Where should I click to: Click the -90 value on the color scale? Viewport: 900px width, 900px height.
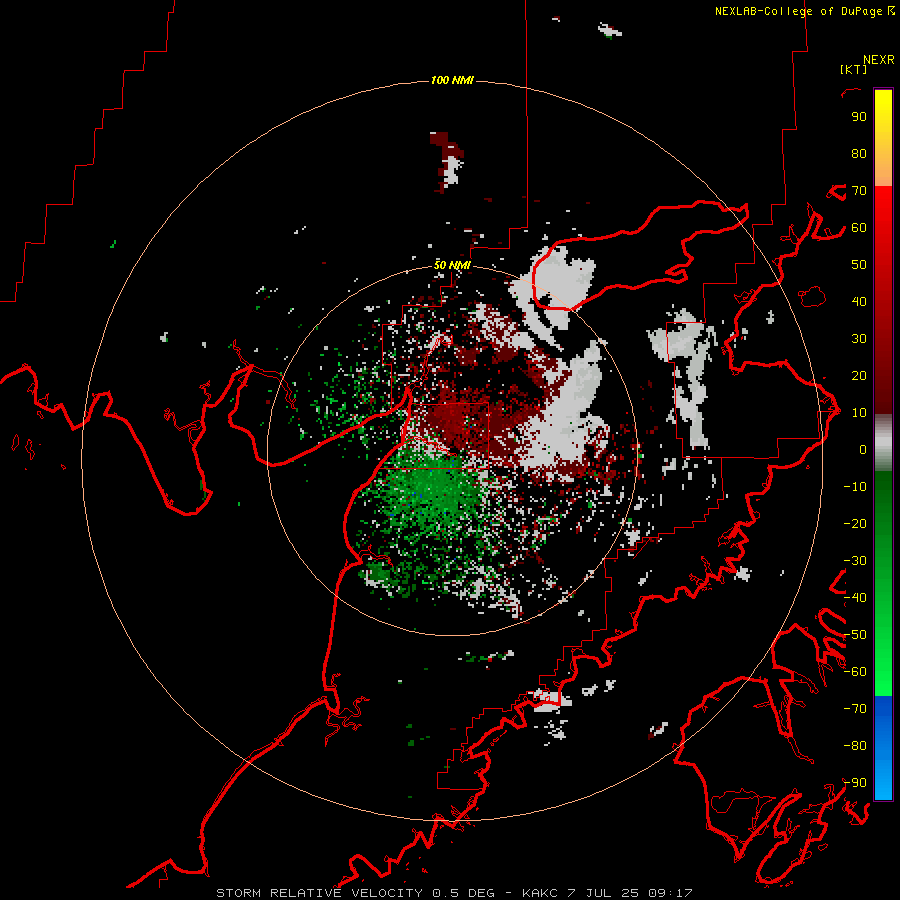click(x=855, y=783)
